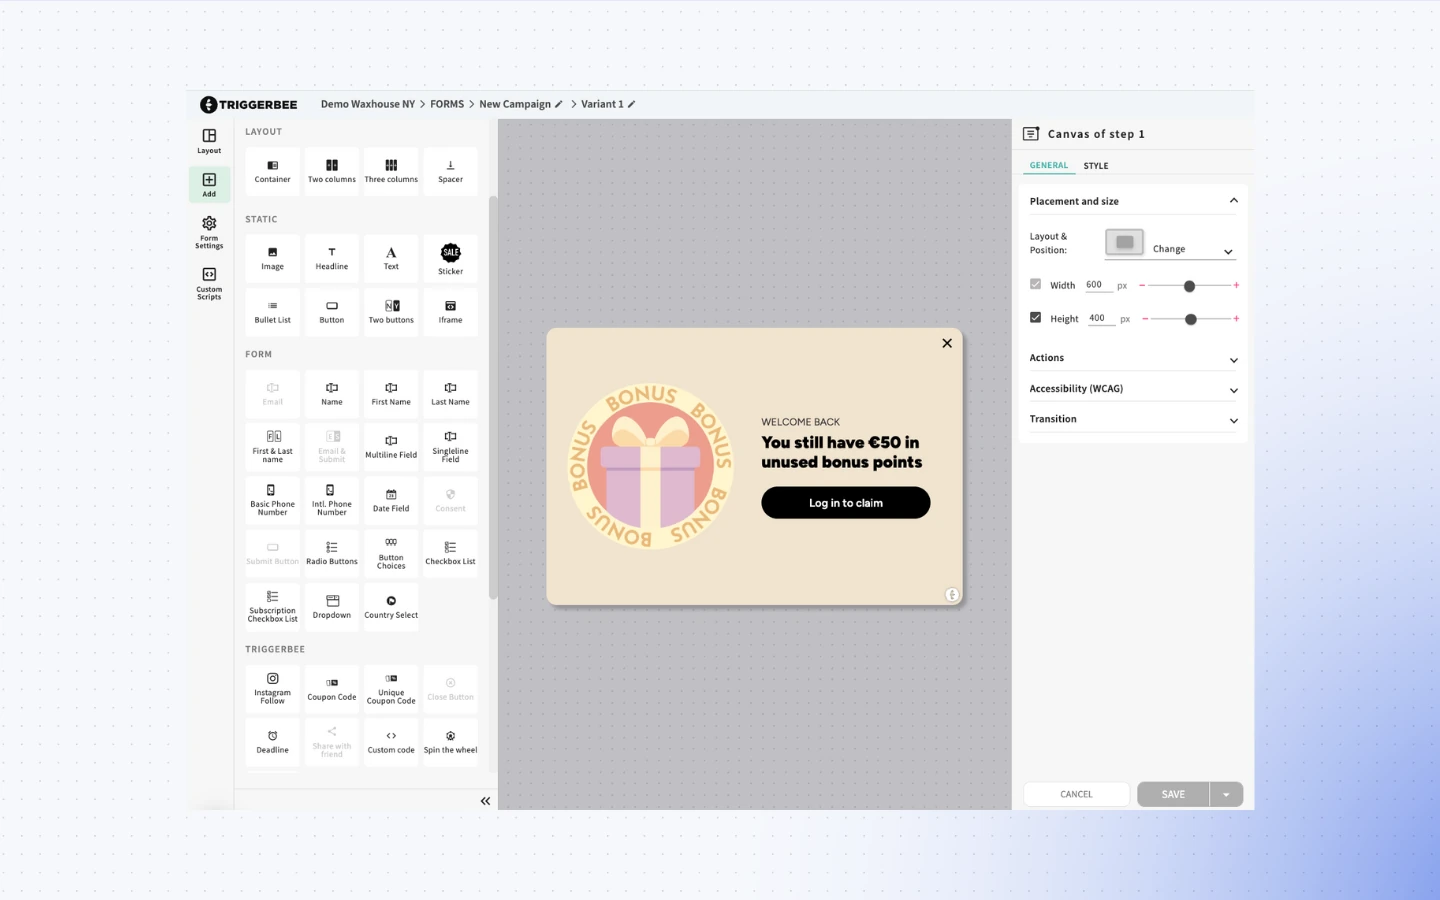
Task: Rename Variant 1 via pencil icon
Action: click(x=631, y=104)
